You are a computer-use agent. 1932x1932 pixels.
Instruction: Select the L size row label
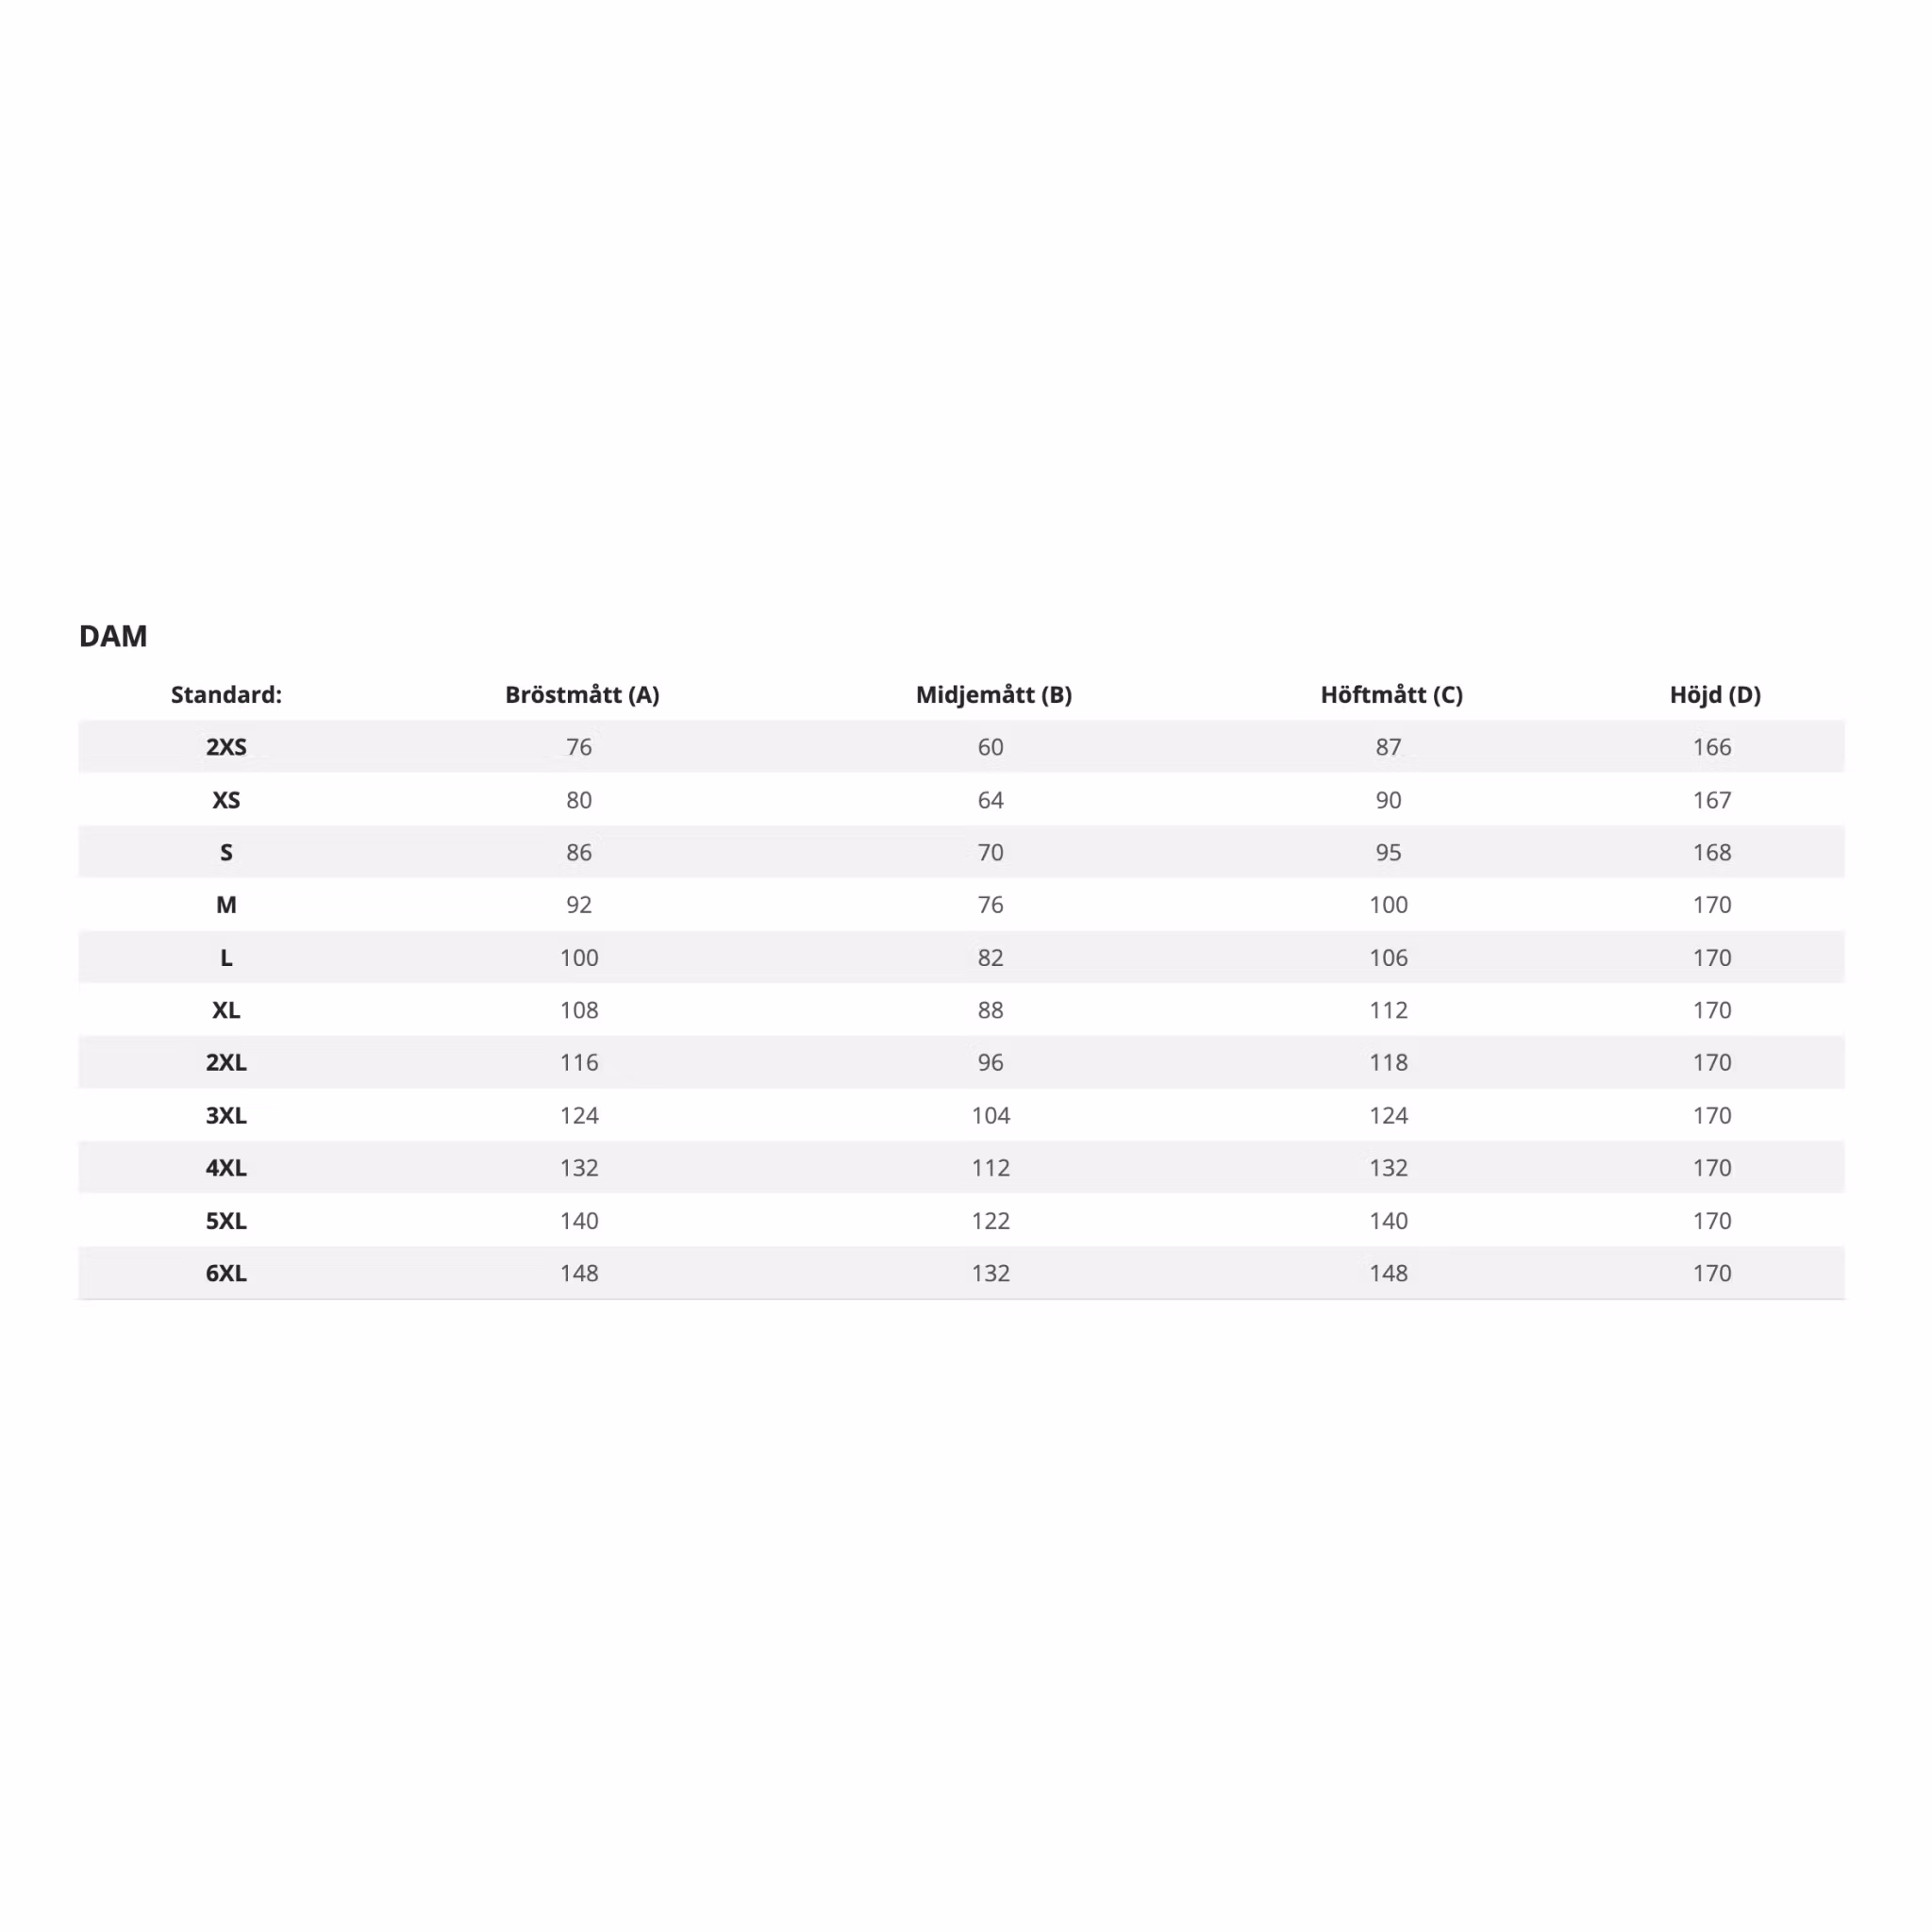pos(226,958)
